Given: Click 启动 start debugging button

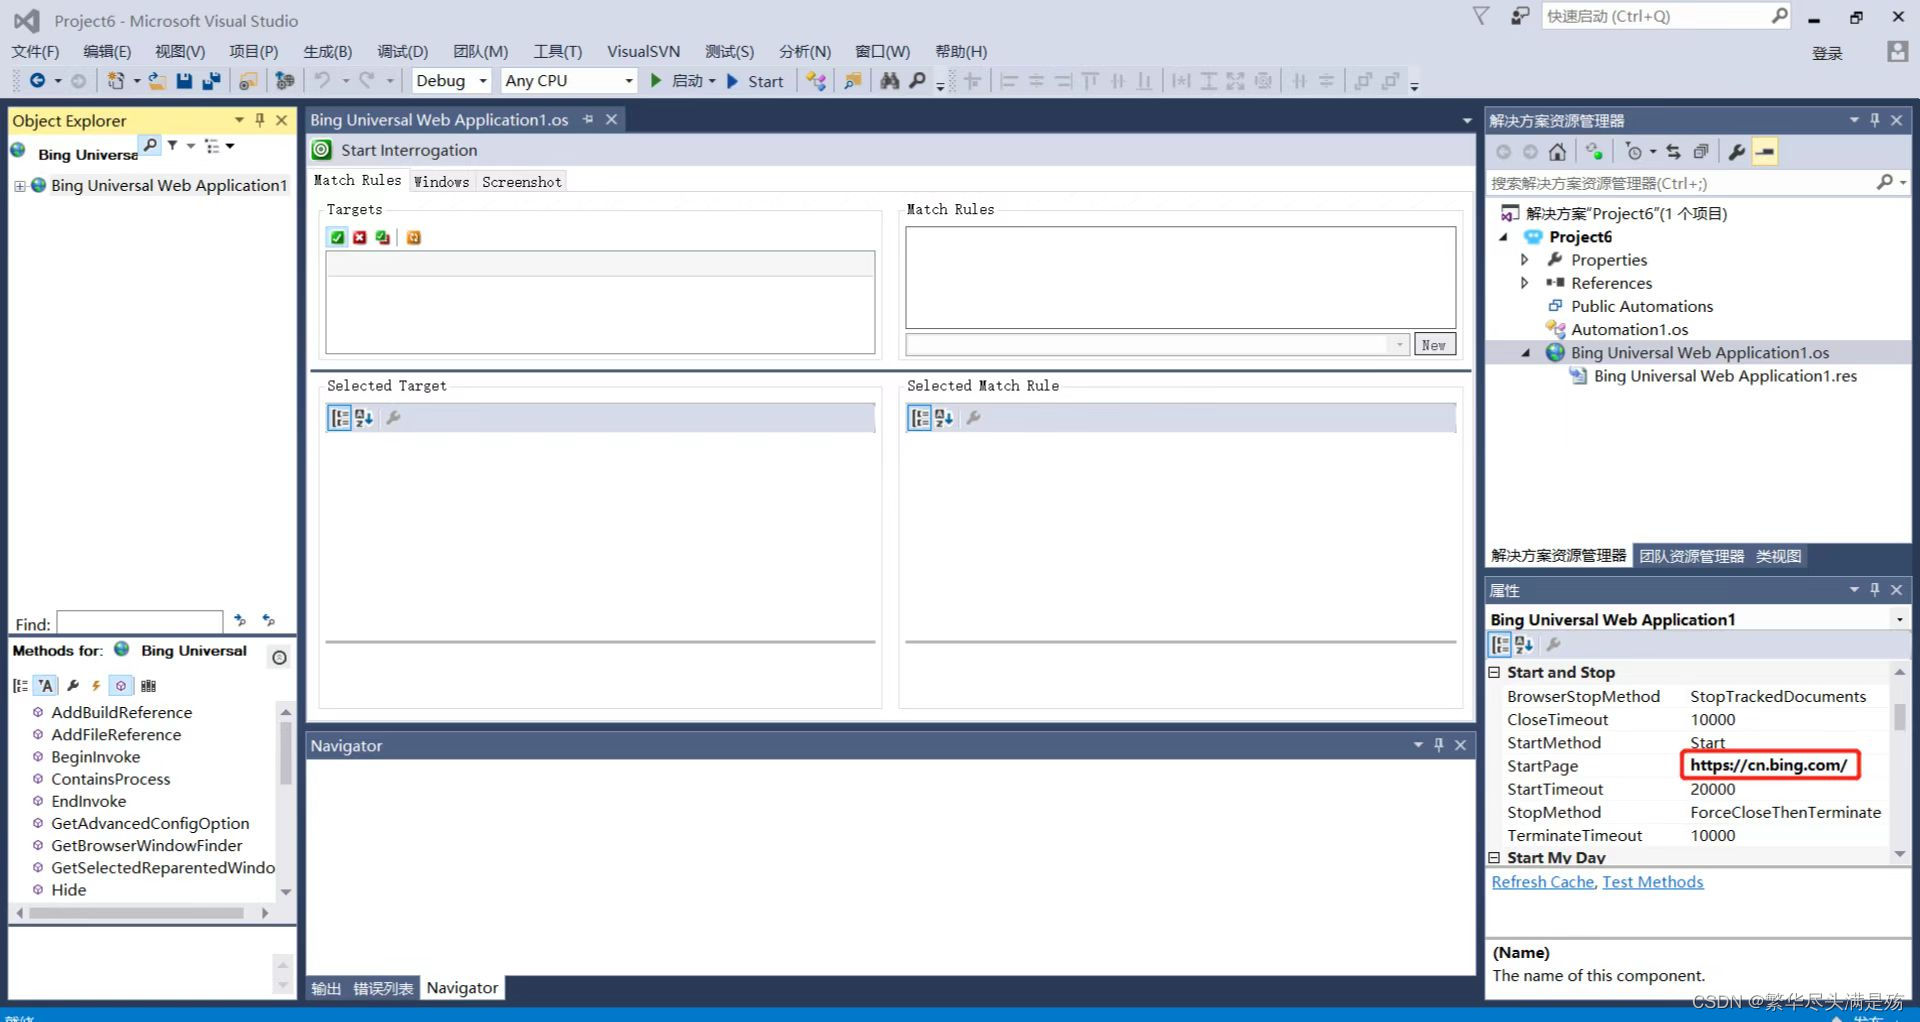Looking at the screenshot, I should pos(677,81).
